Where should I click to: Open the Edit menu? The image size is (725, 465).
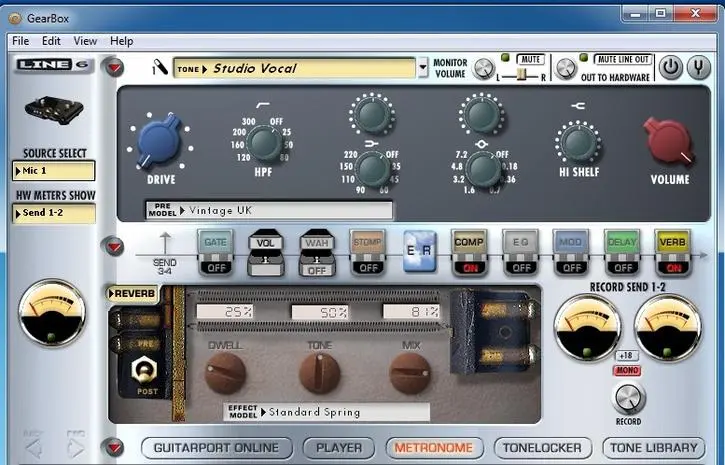(51, 41)
